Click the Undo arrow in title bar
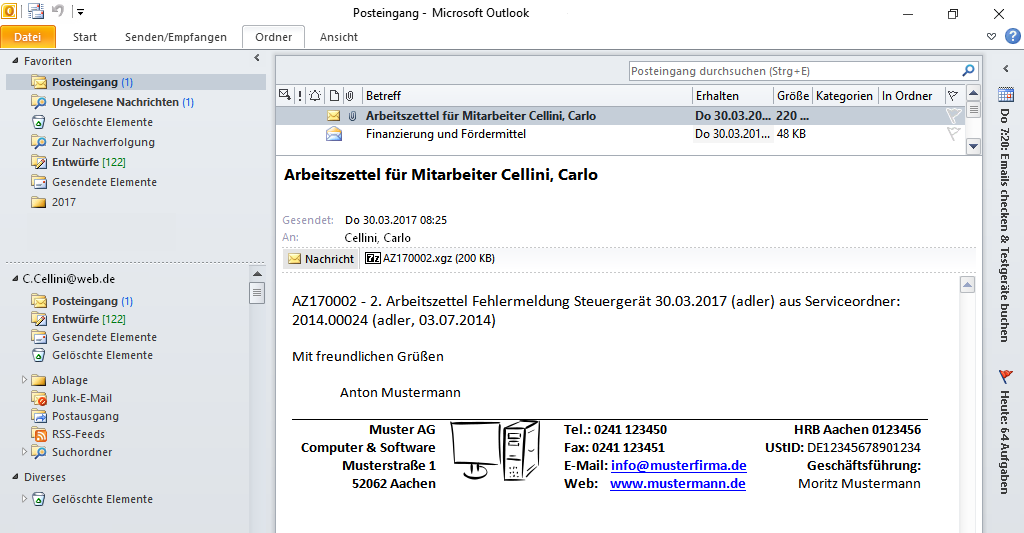1024x533 pixels. point(58,13)
